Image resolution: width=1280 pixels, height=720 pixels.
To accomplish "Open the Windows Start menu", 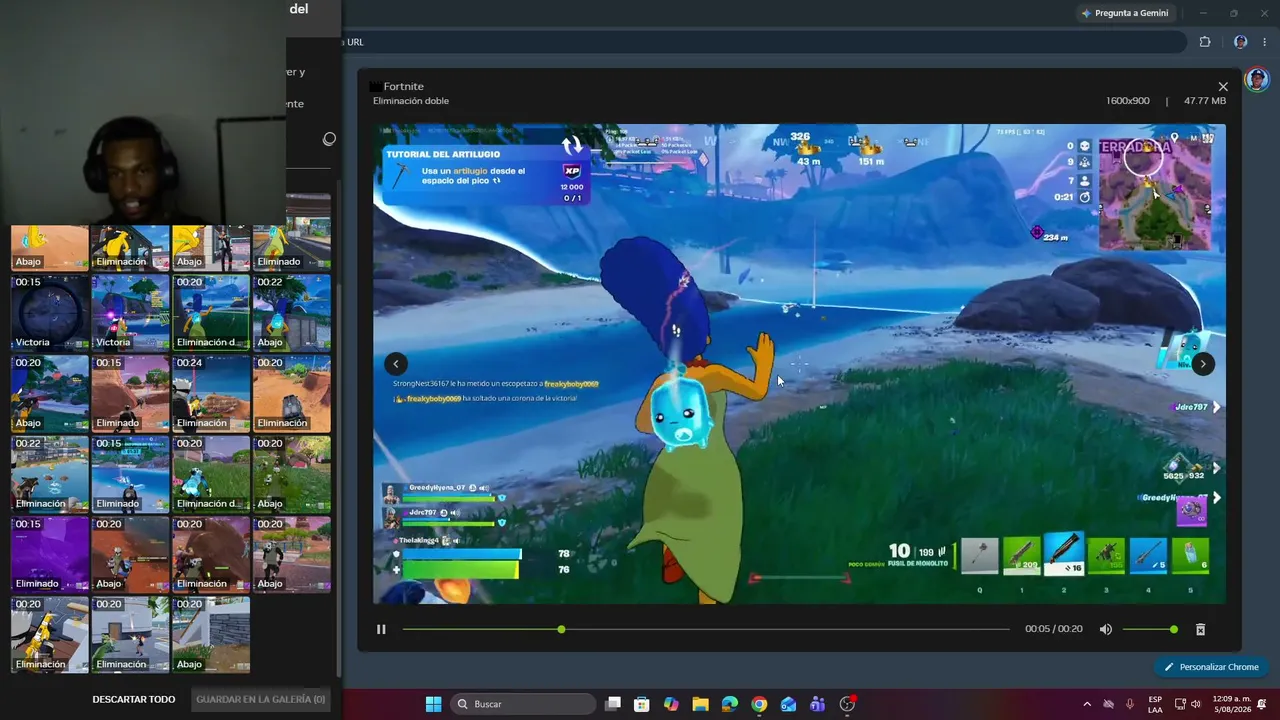I will pyautogui.click(x=433, y=704).
